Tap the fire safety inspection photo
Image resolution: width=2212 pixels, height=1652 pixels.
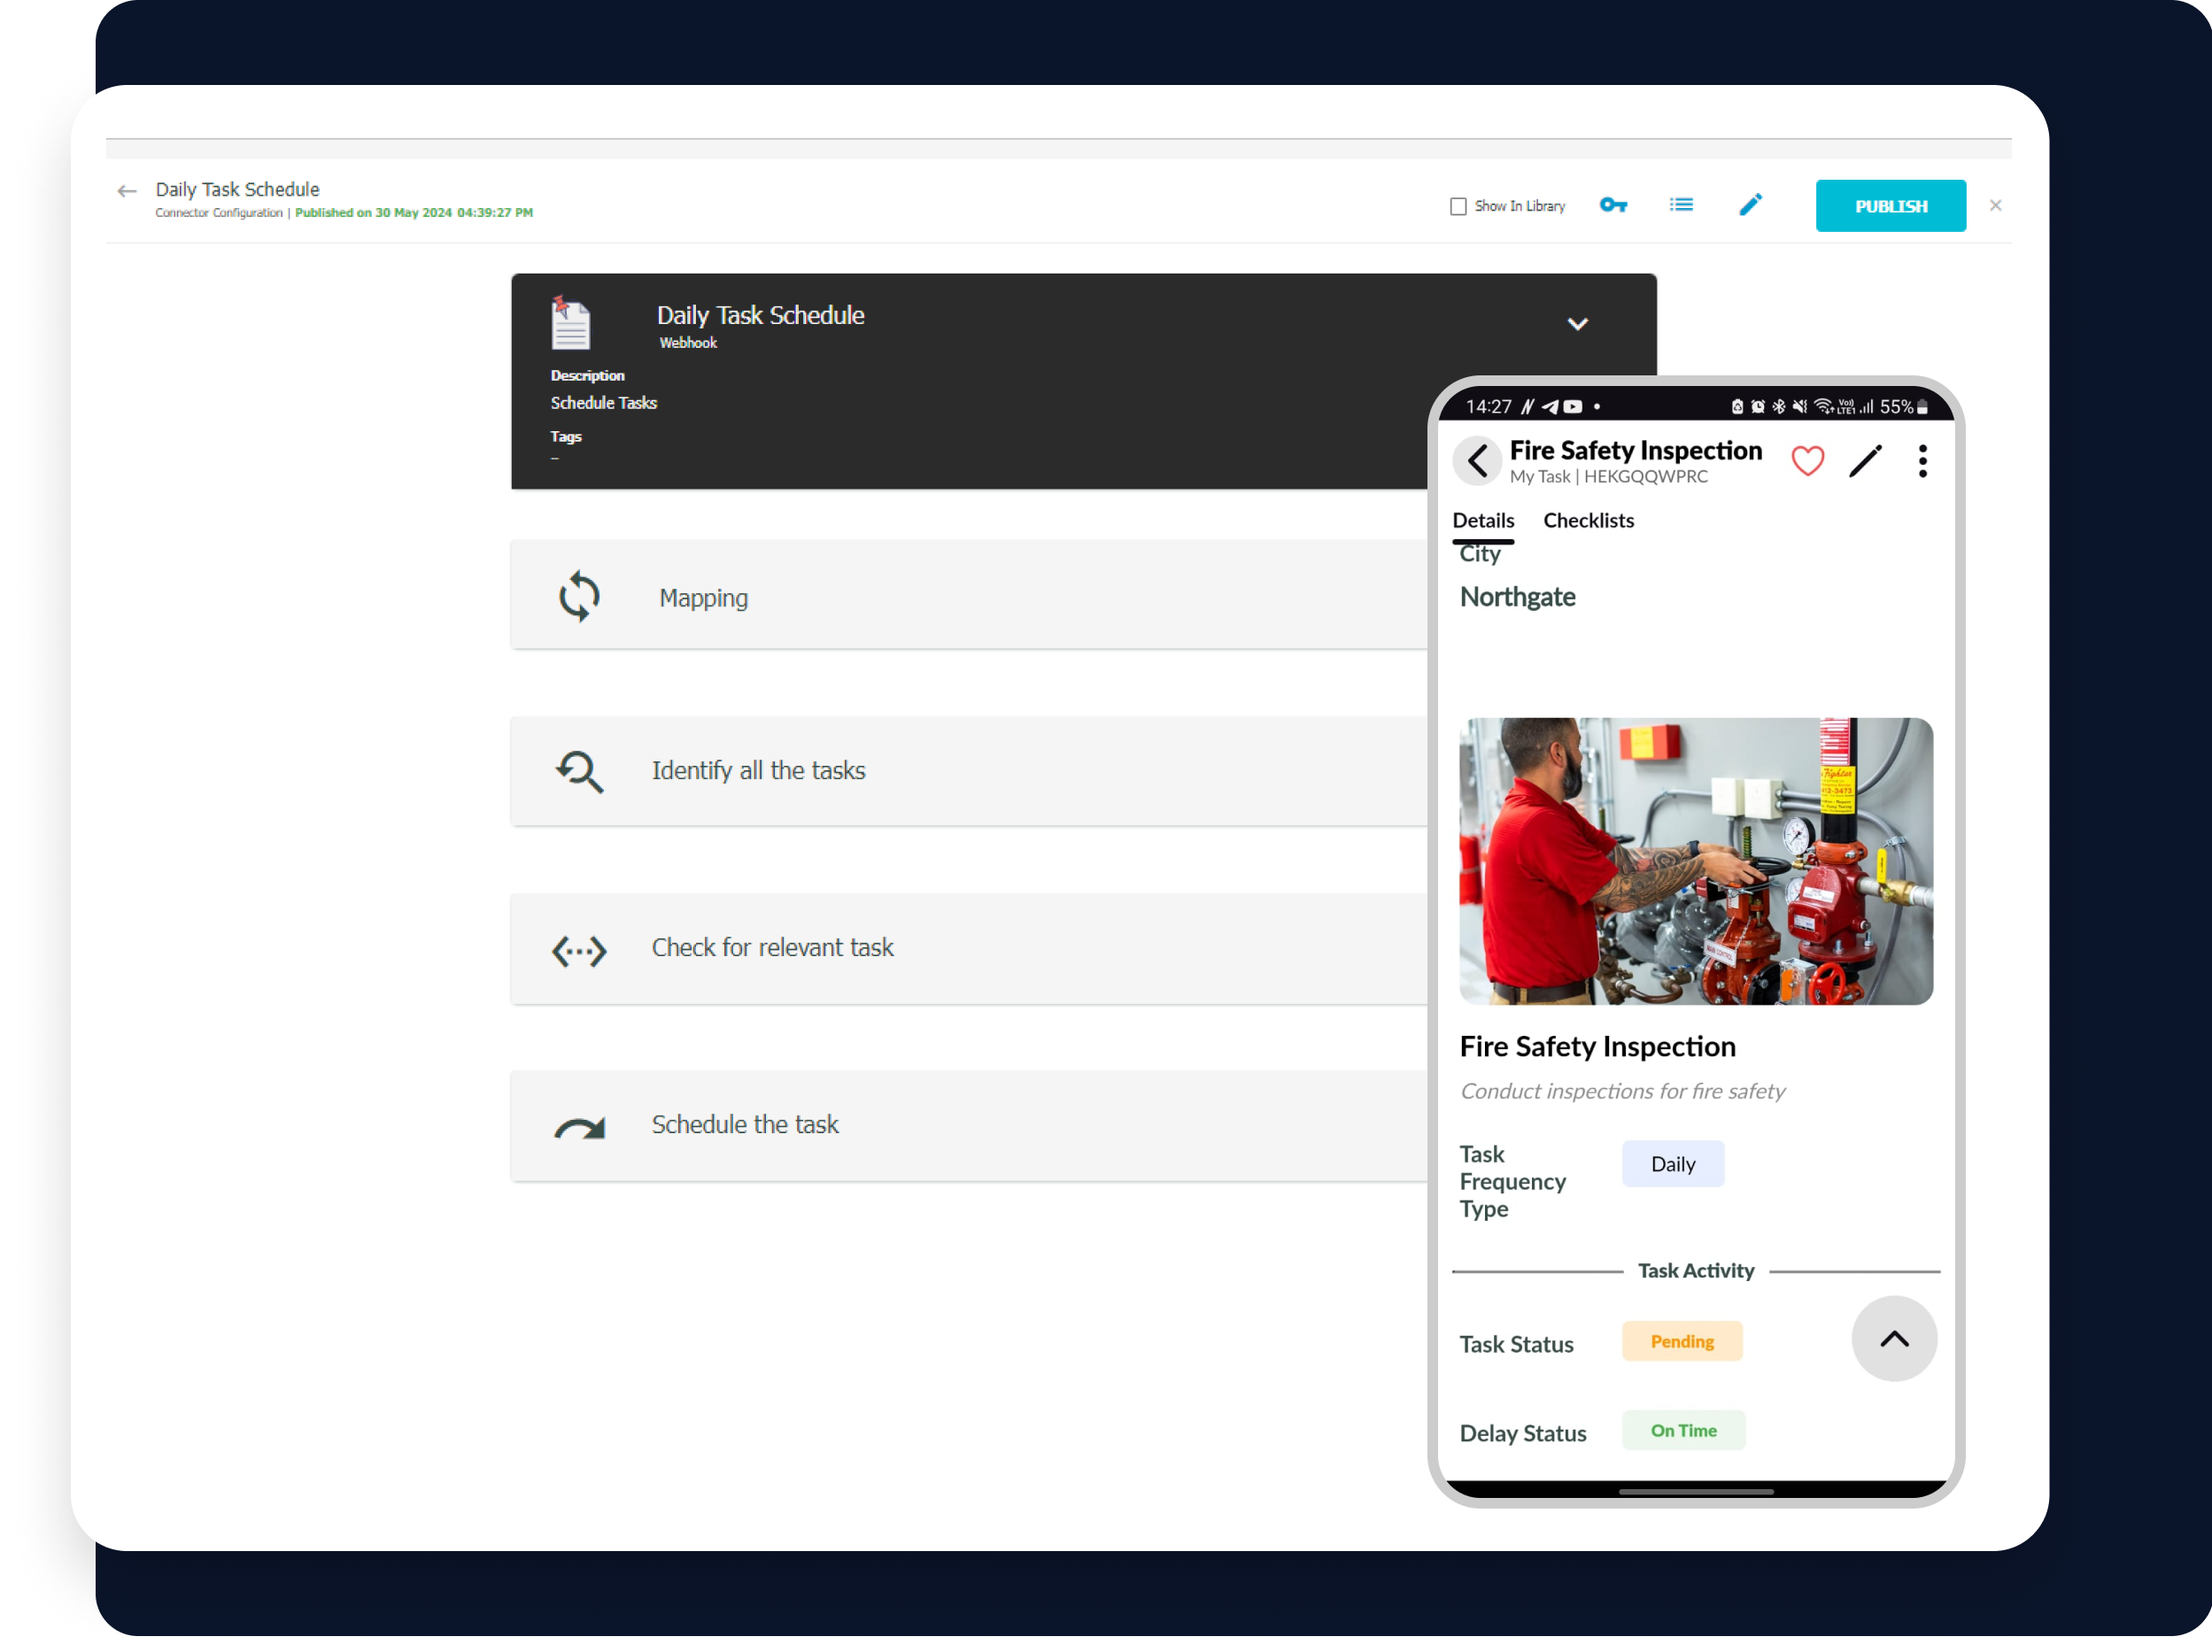click(1696, 861)
